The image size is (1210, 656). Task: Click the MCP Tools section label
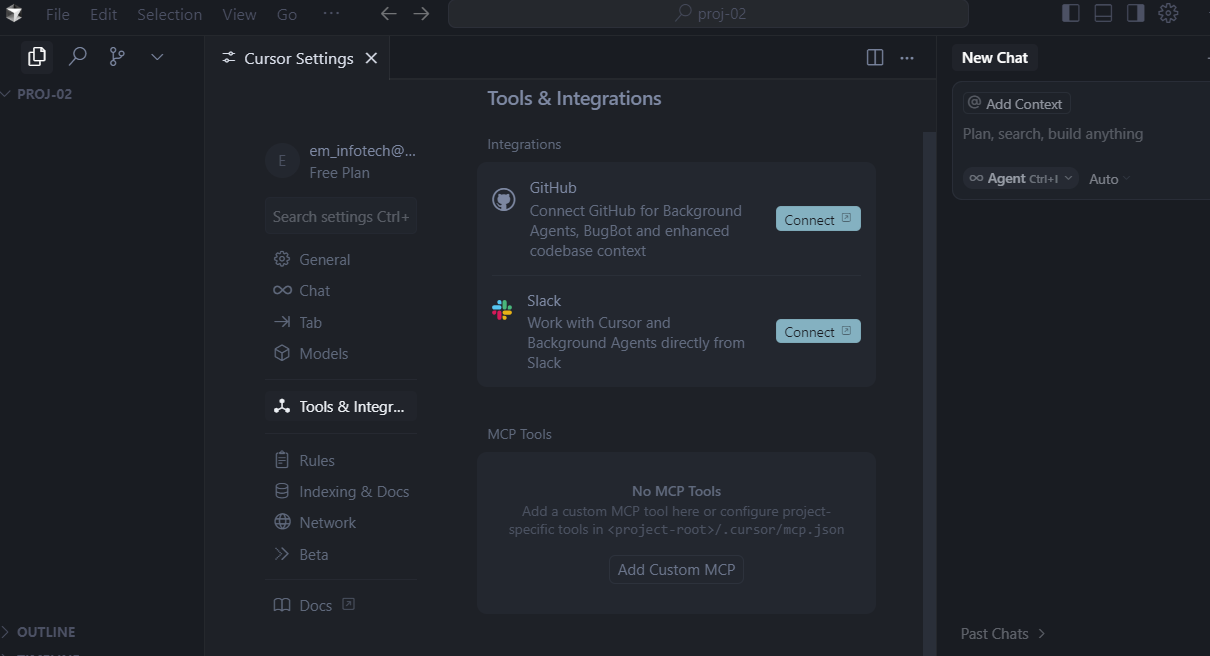(x=519, y=434)
